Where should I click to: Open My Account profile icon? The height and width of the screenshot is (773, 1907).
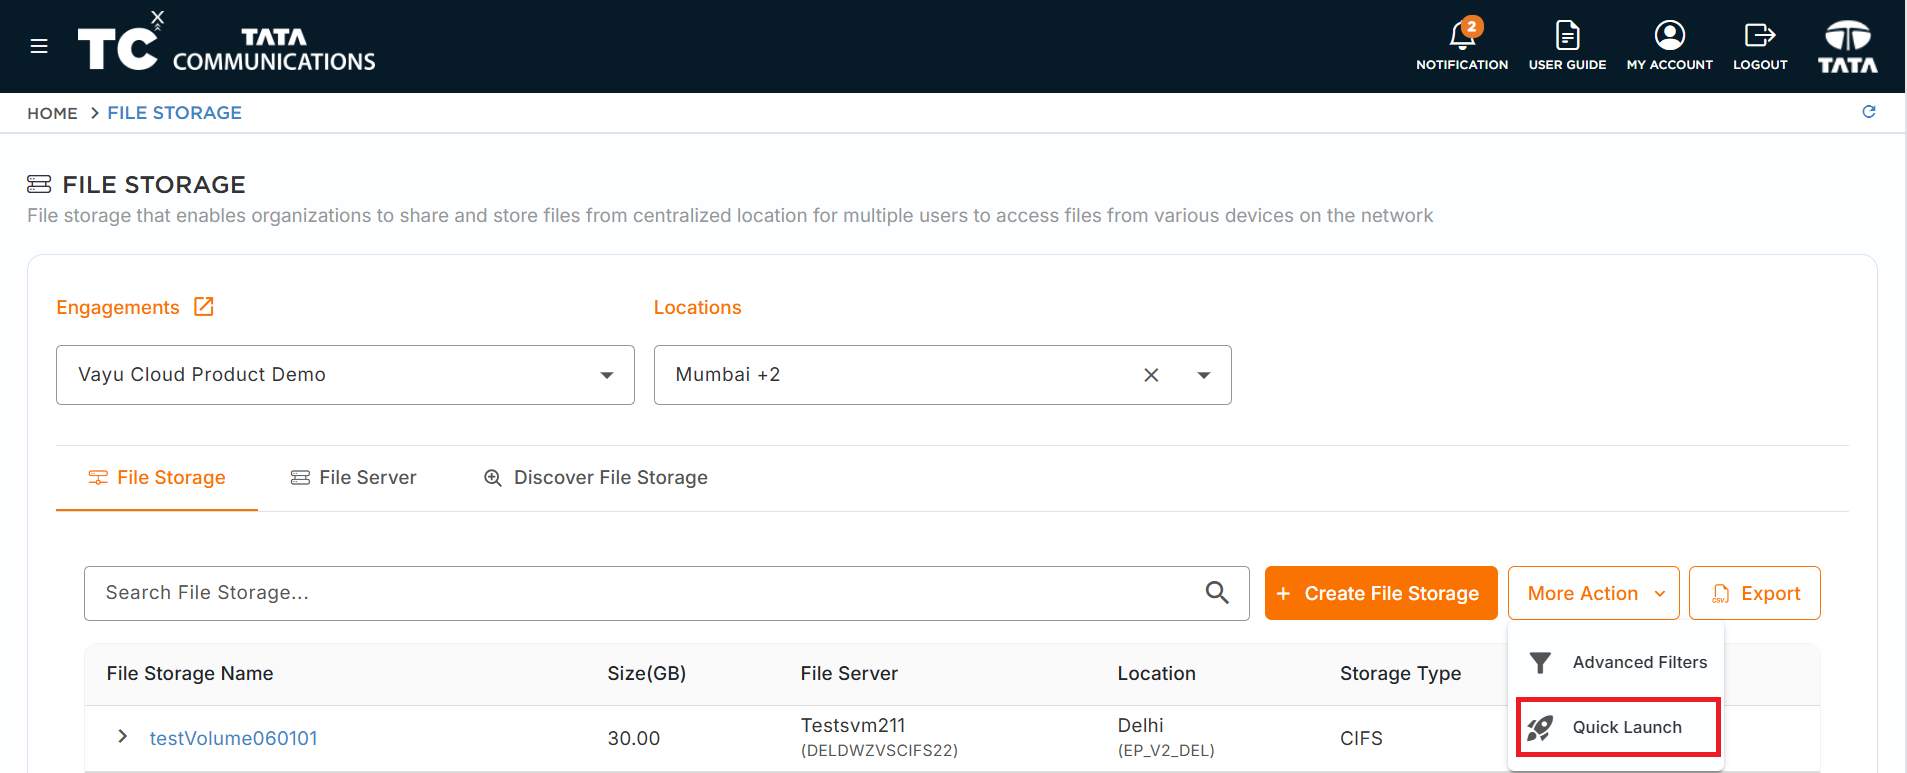(x=1669, y=35)
